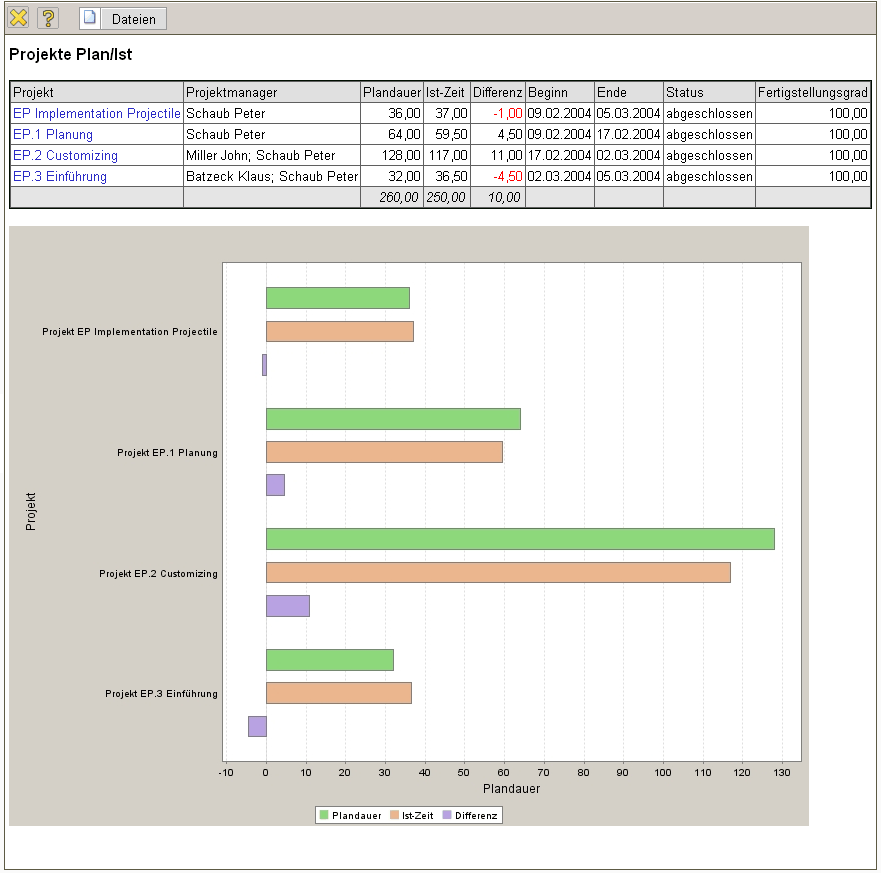
Task: Click the Fertigstellungsgrad column header
Action: click(x=812, y=93)
